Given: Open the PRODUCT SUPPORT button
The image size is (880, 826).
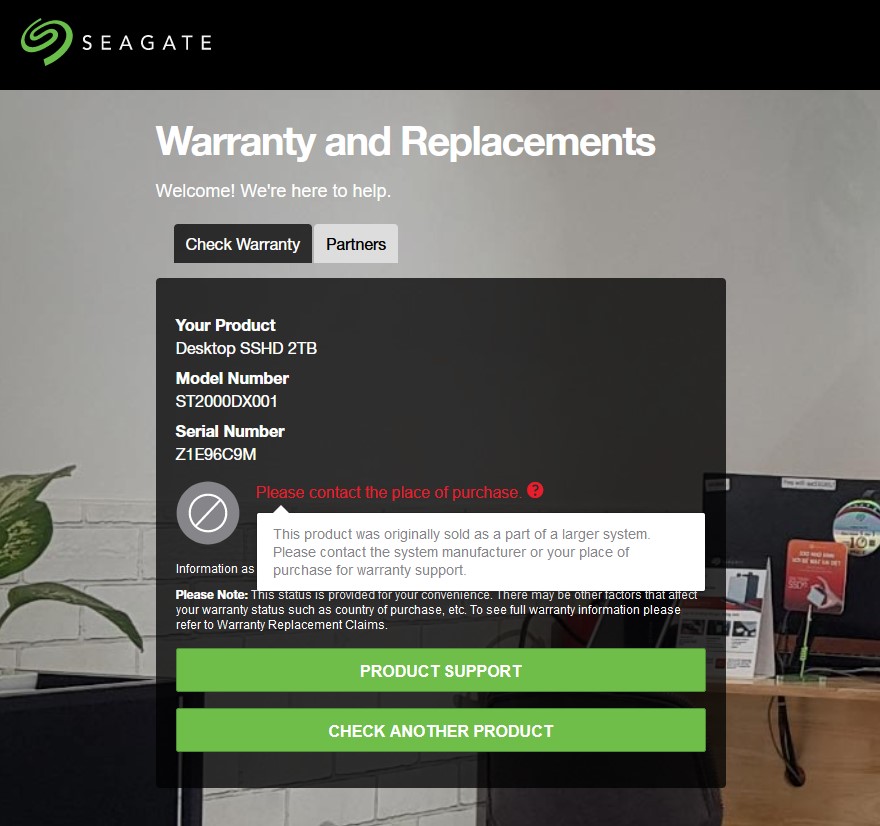Looking at the screenshot, I should [441, 671].
